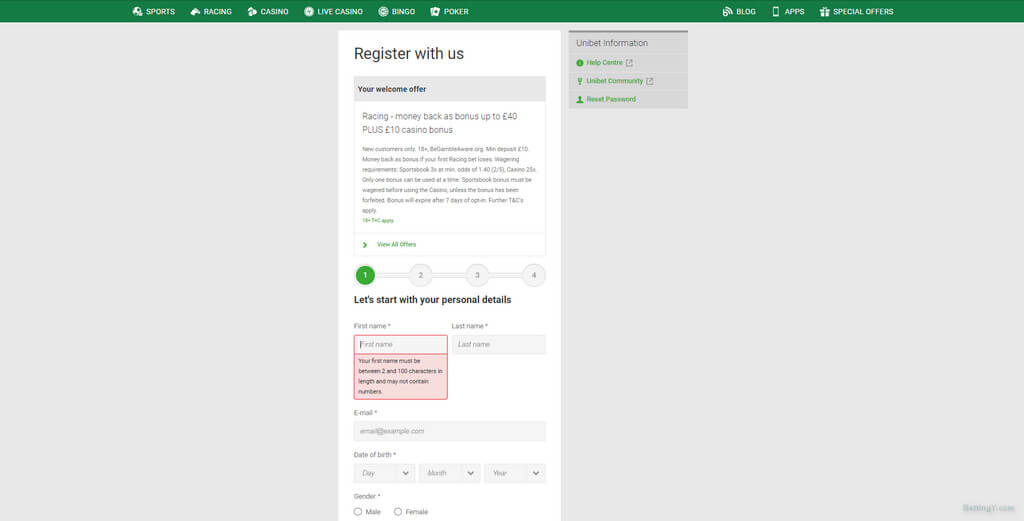
Task: Open the Sports menu item
Action: pos(153,11)
